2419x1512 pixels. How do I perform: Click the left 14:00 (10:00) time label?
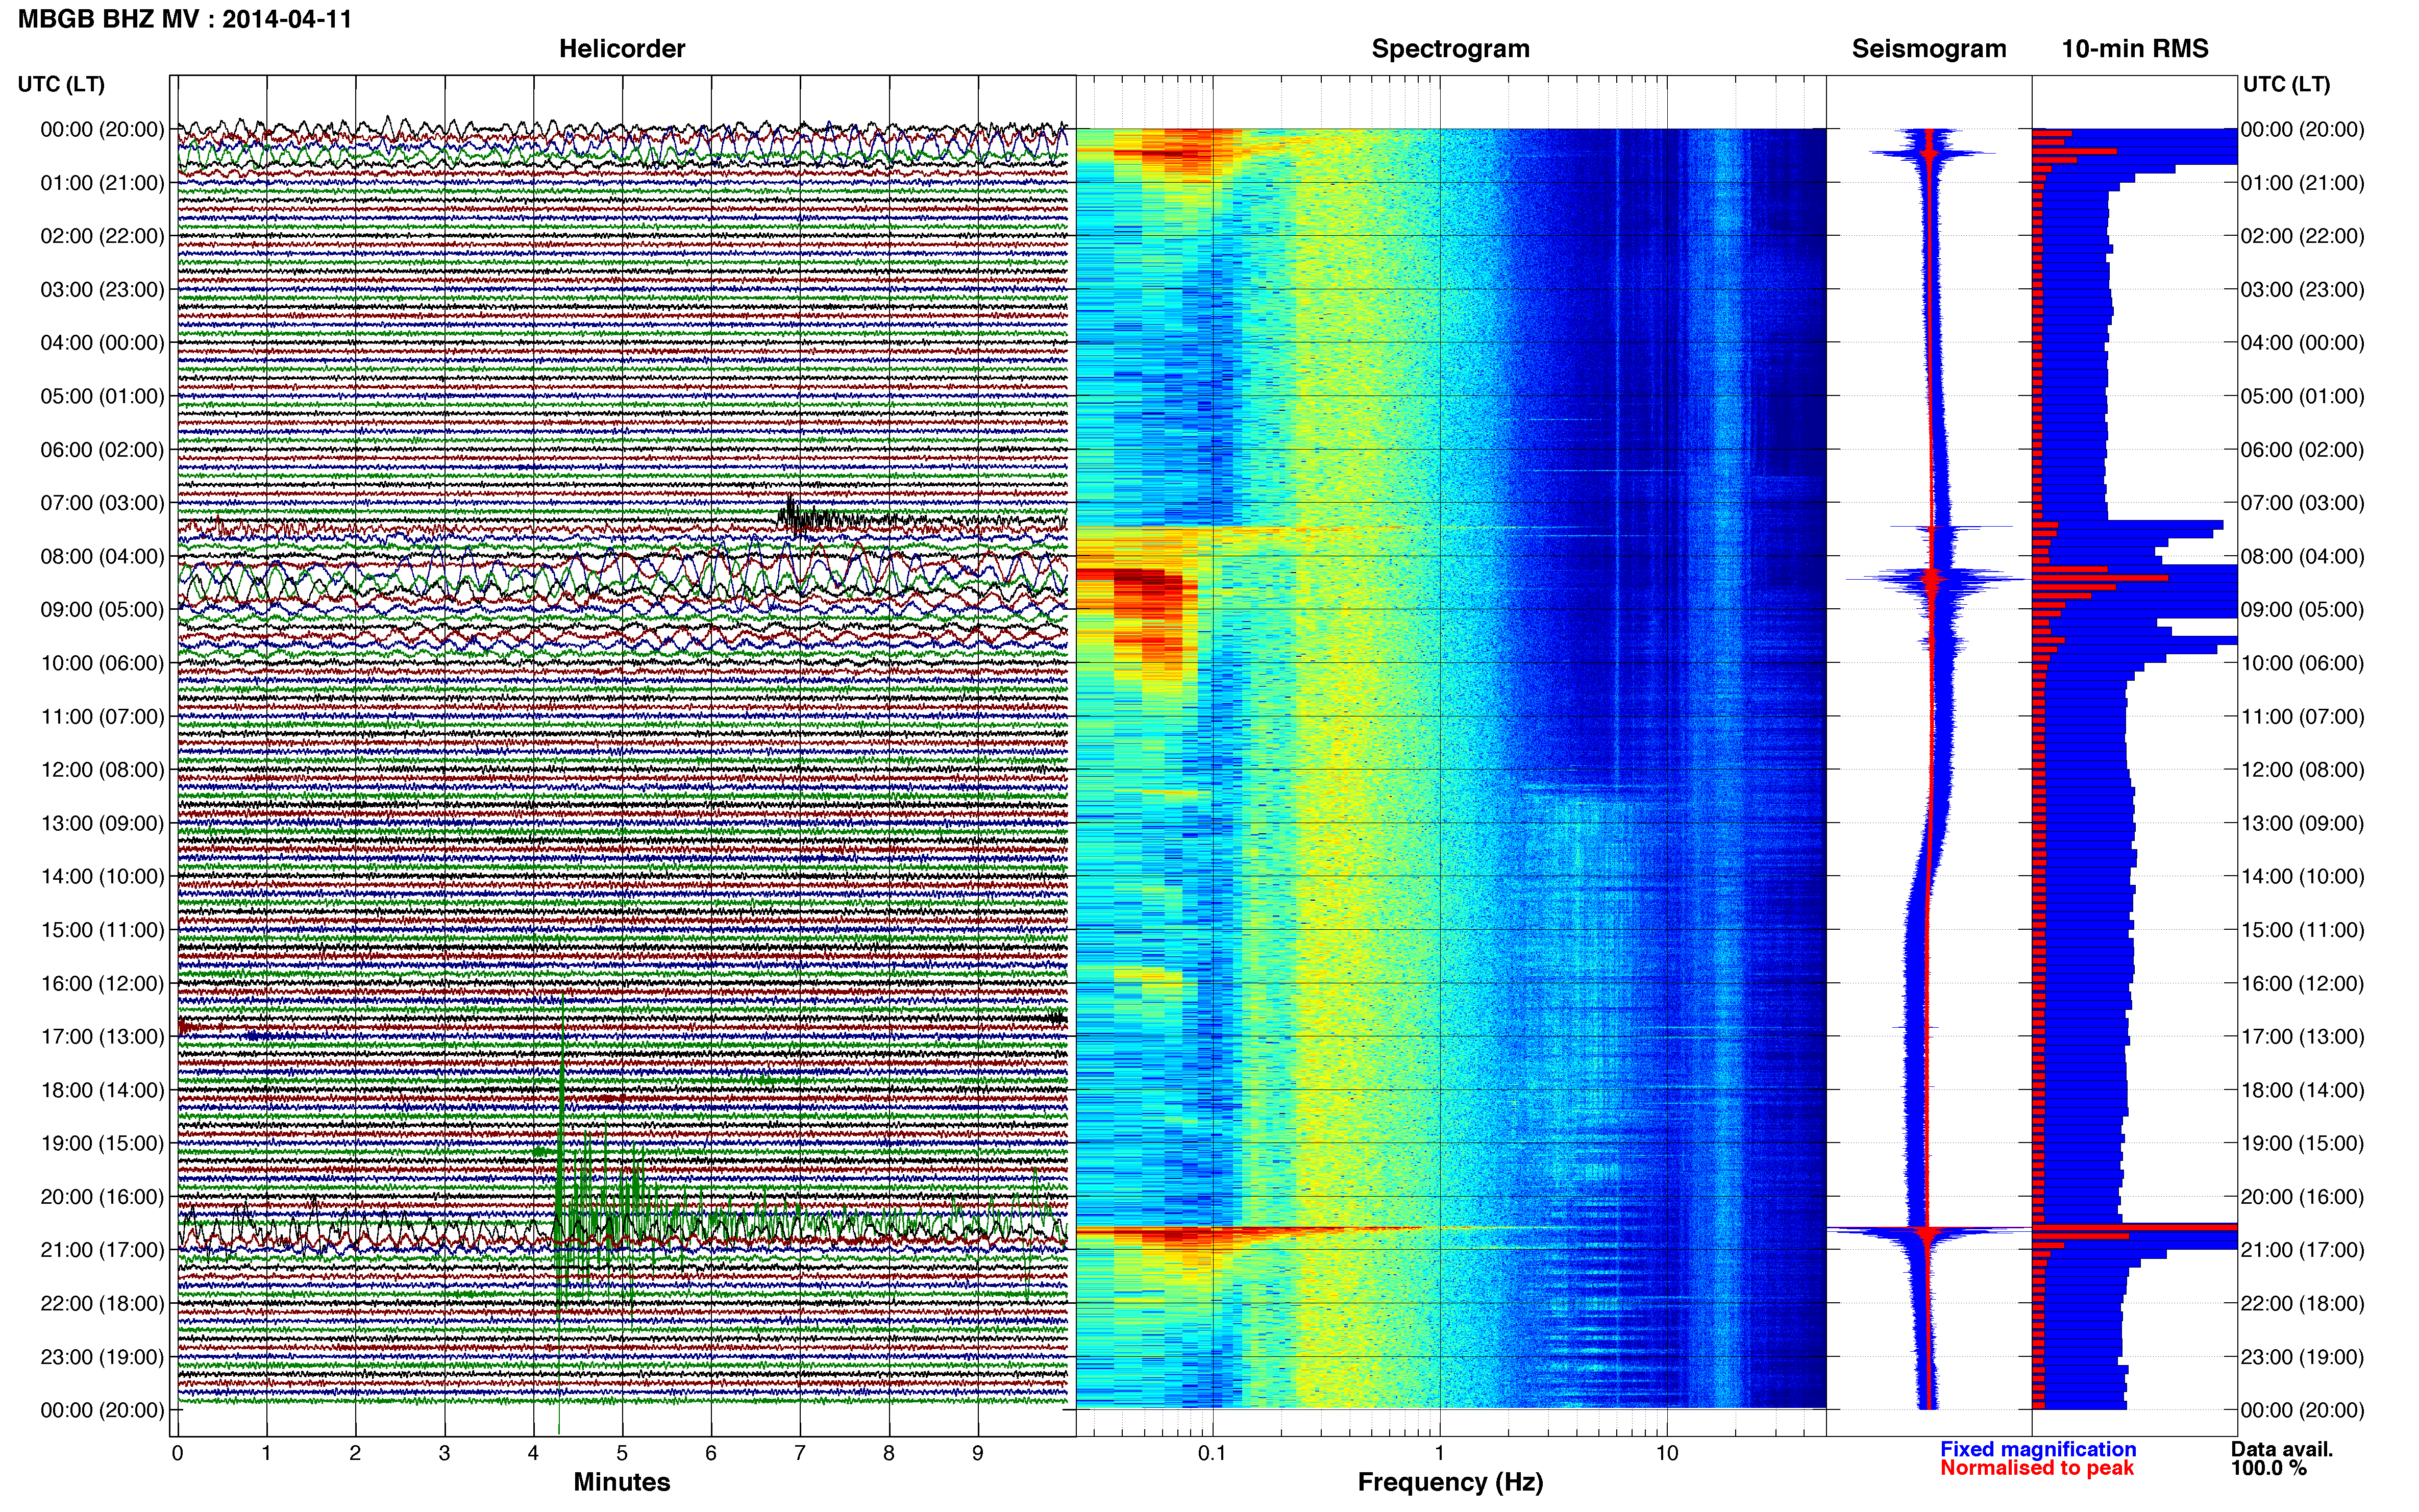pos(102,876)
